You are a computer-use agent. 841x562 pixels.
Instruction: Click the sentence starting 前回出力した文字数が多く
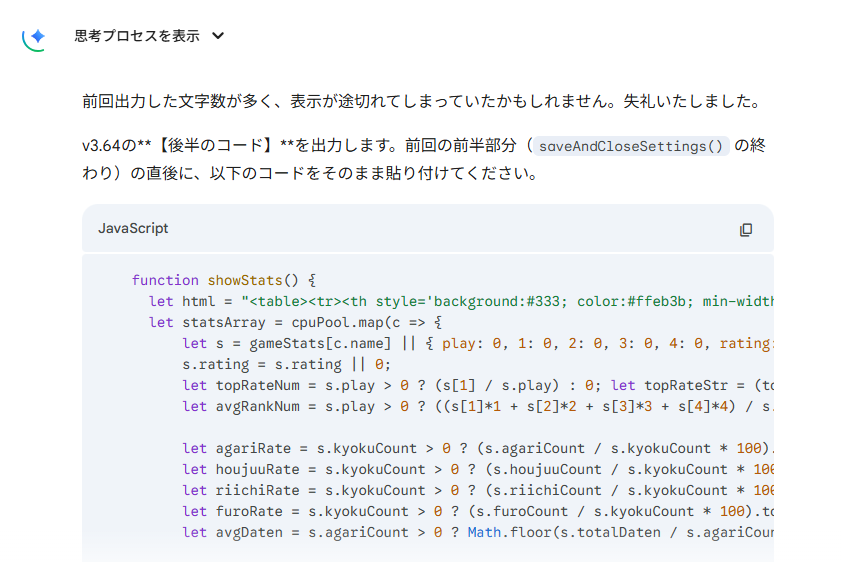tap(421, 101)
